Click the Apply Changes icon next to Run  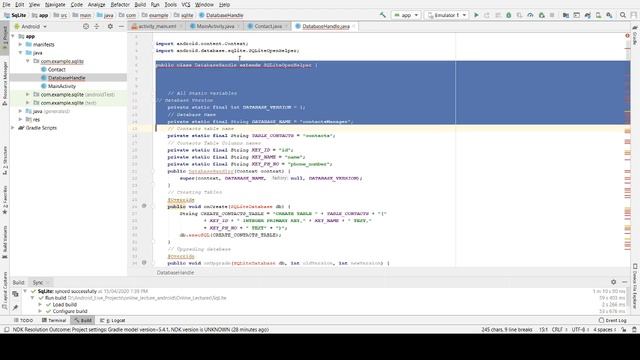(x=487, y=15)
